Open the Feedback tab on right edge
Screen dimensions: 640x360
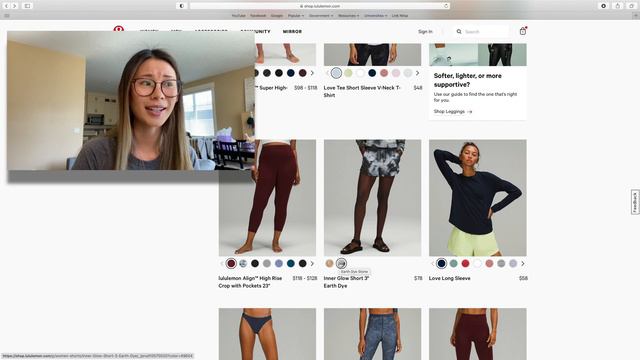pyautogui.click(x=635, y=202)
